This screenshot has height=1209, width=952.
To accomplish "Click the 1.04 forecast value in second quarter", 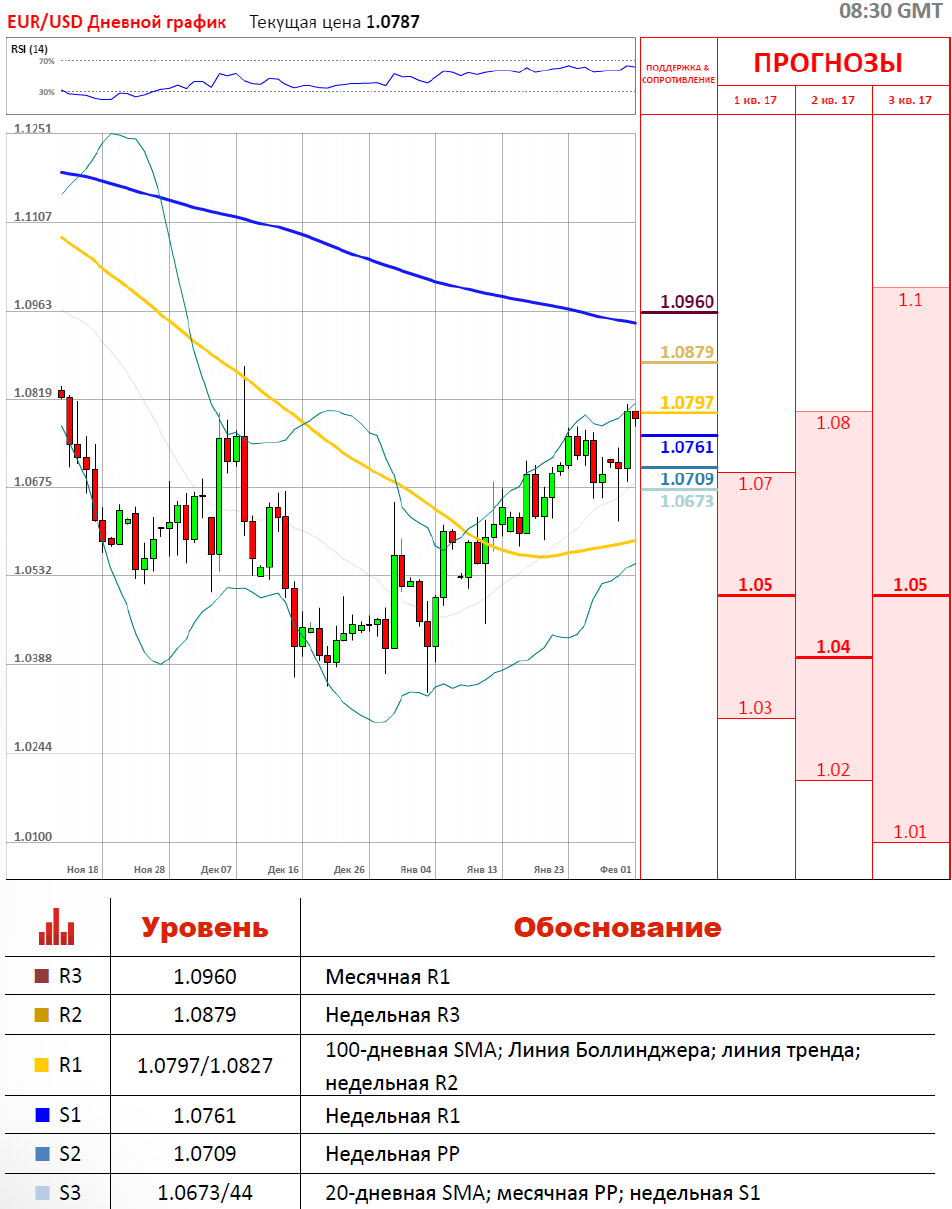I will click(x=833, y=647).
